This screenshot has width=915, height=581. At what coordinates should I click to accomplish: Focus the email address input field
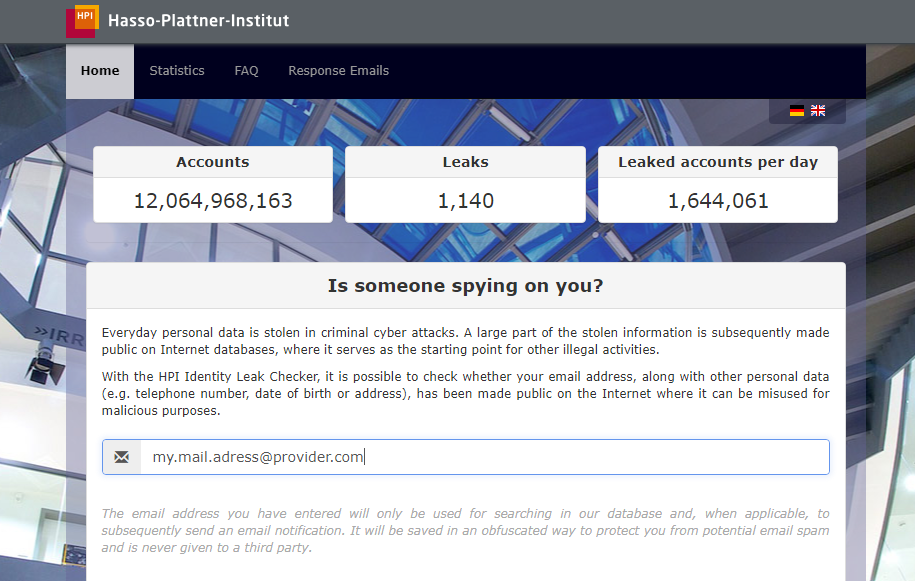click(x=484, y=457)
